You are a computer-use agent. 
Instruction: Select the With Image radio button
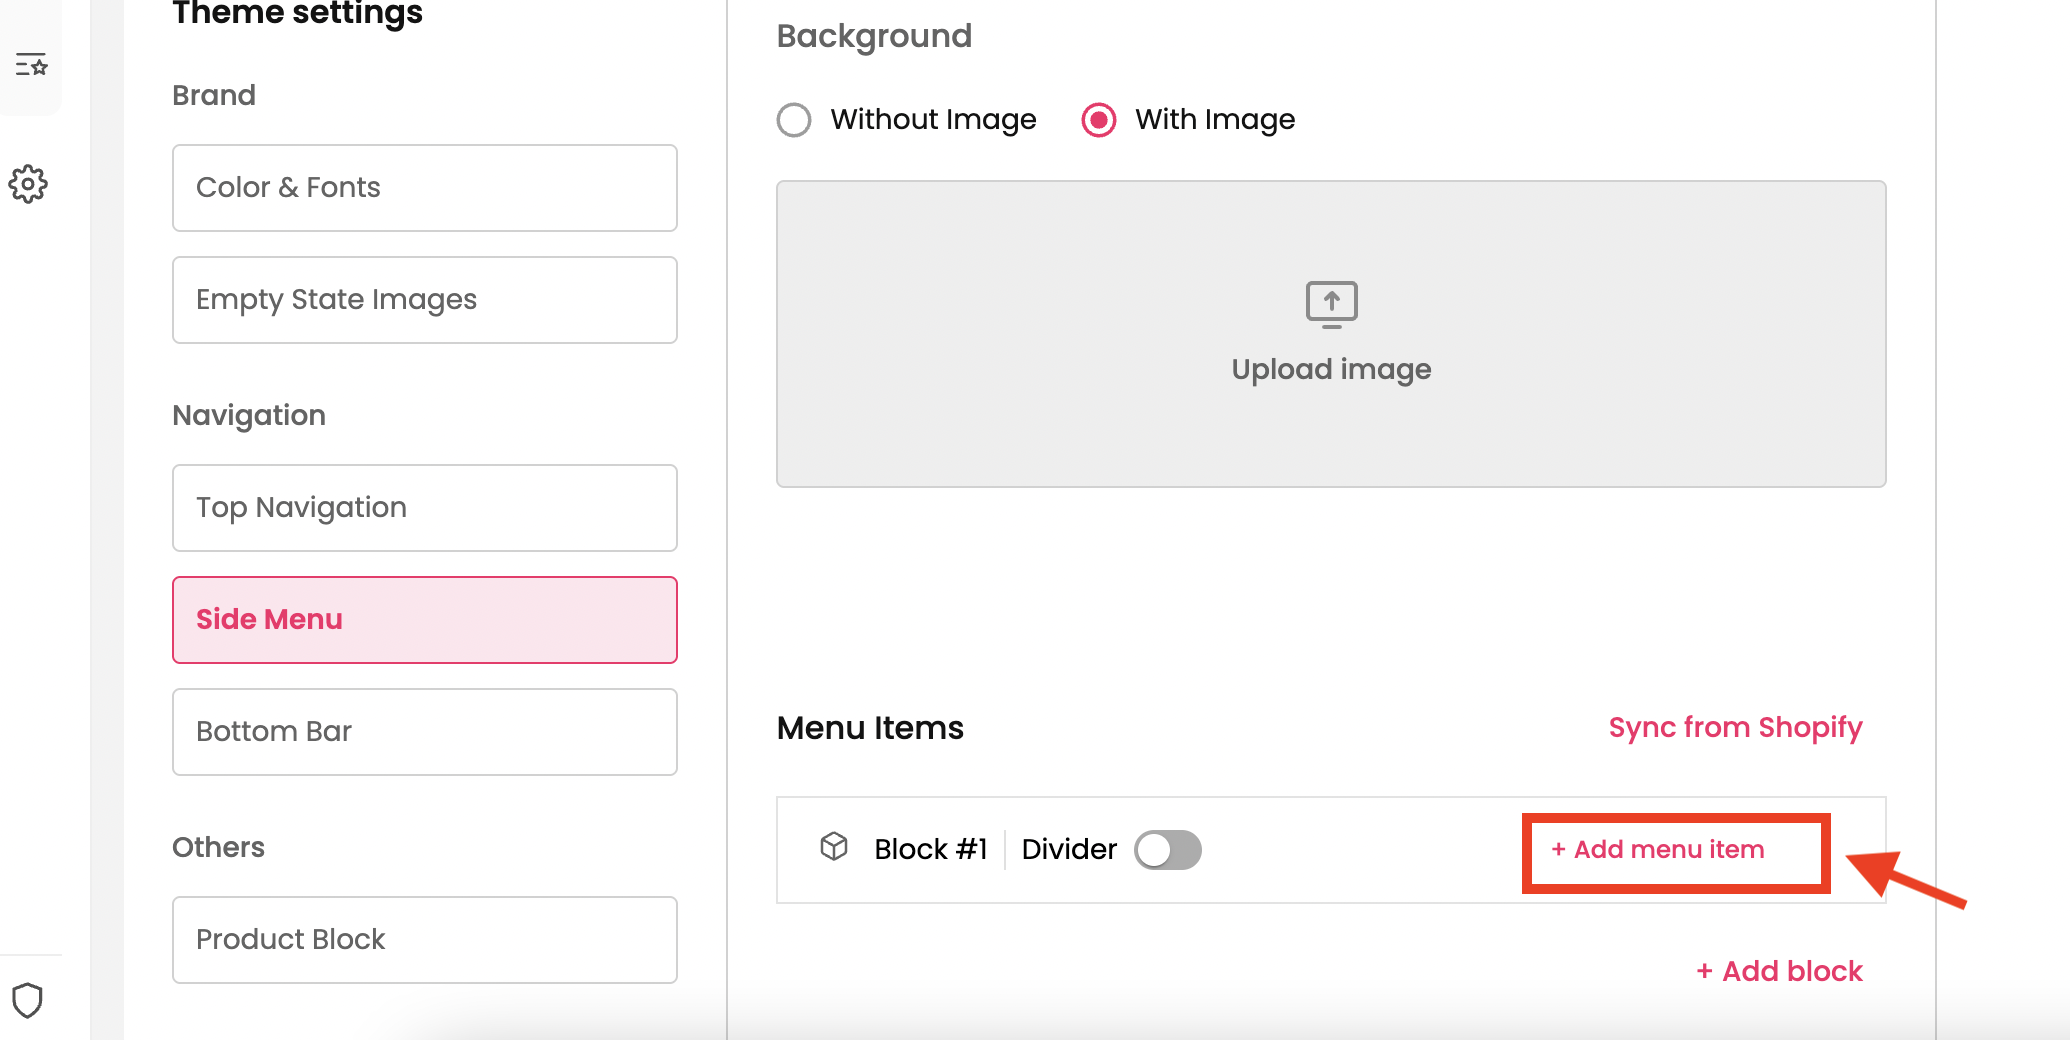(1099, 120)
